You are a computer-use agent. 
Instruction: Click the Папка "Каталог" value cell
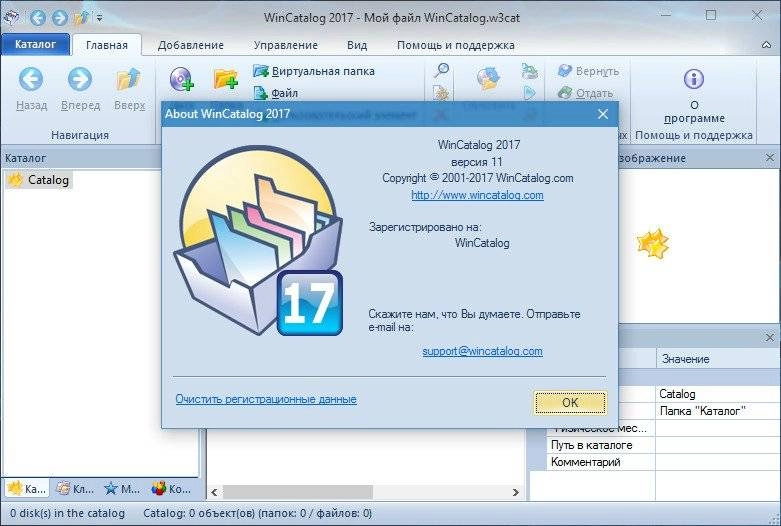point(718,411)
